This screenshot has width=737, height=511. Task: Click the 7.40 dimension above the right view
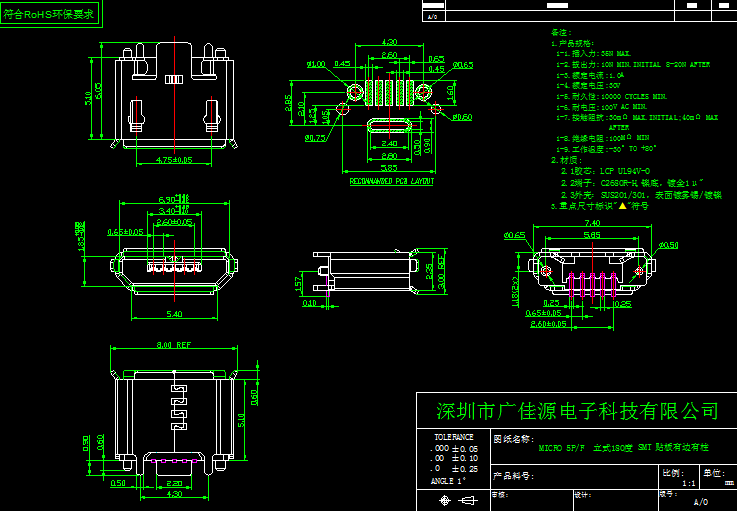click(591, 223)
